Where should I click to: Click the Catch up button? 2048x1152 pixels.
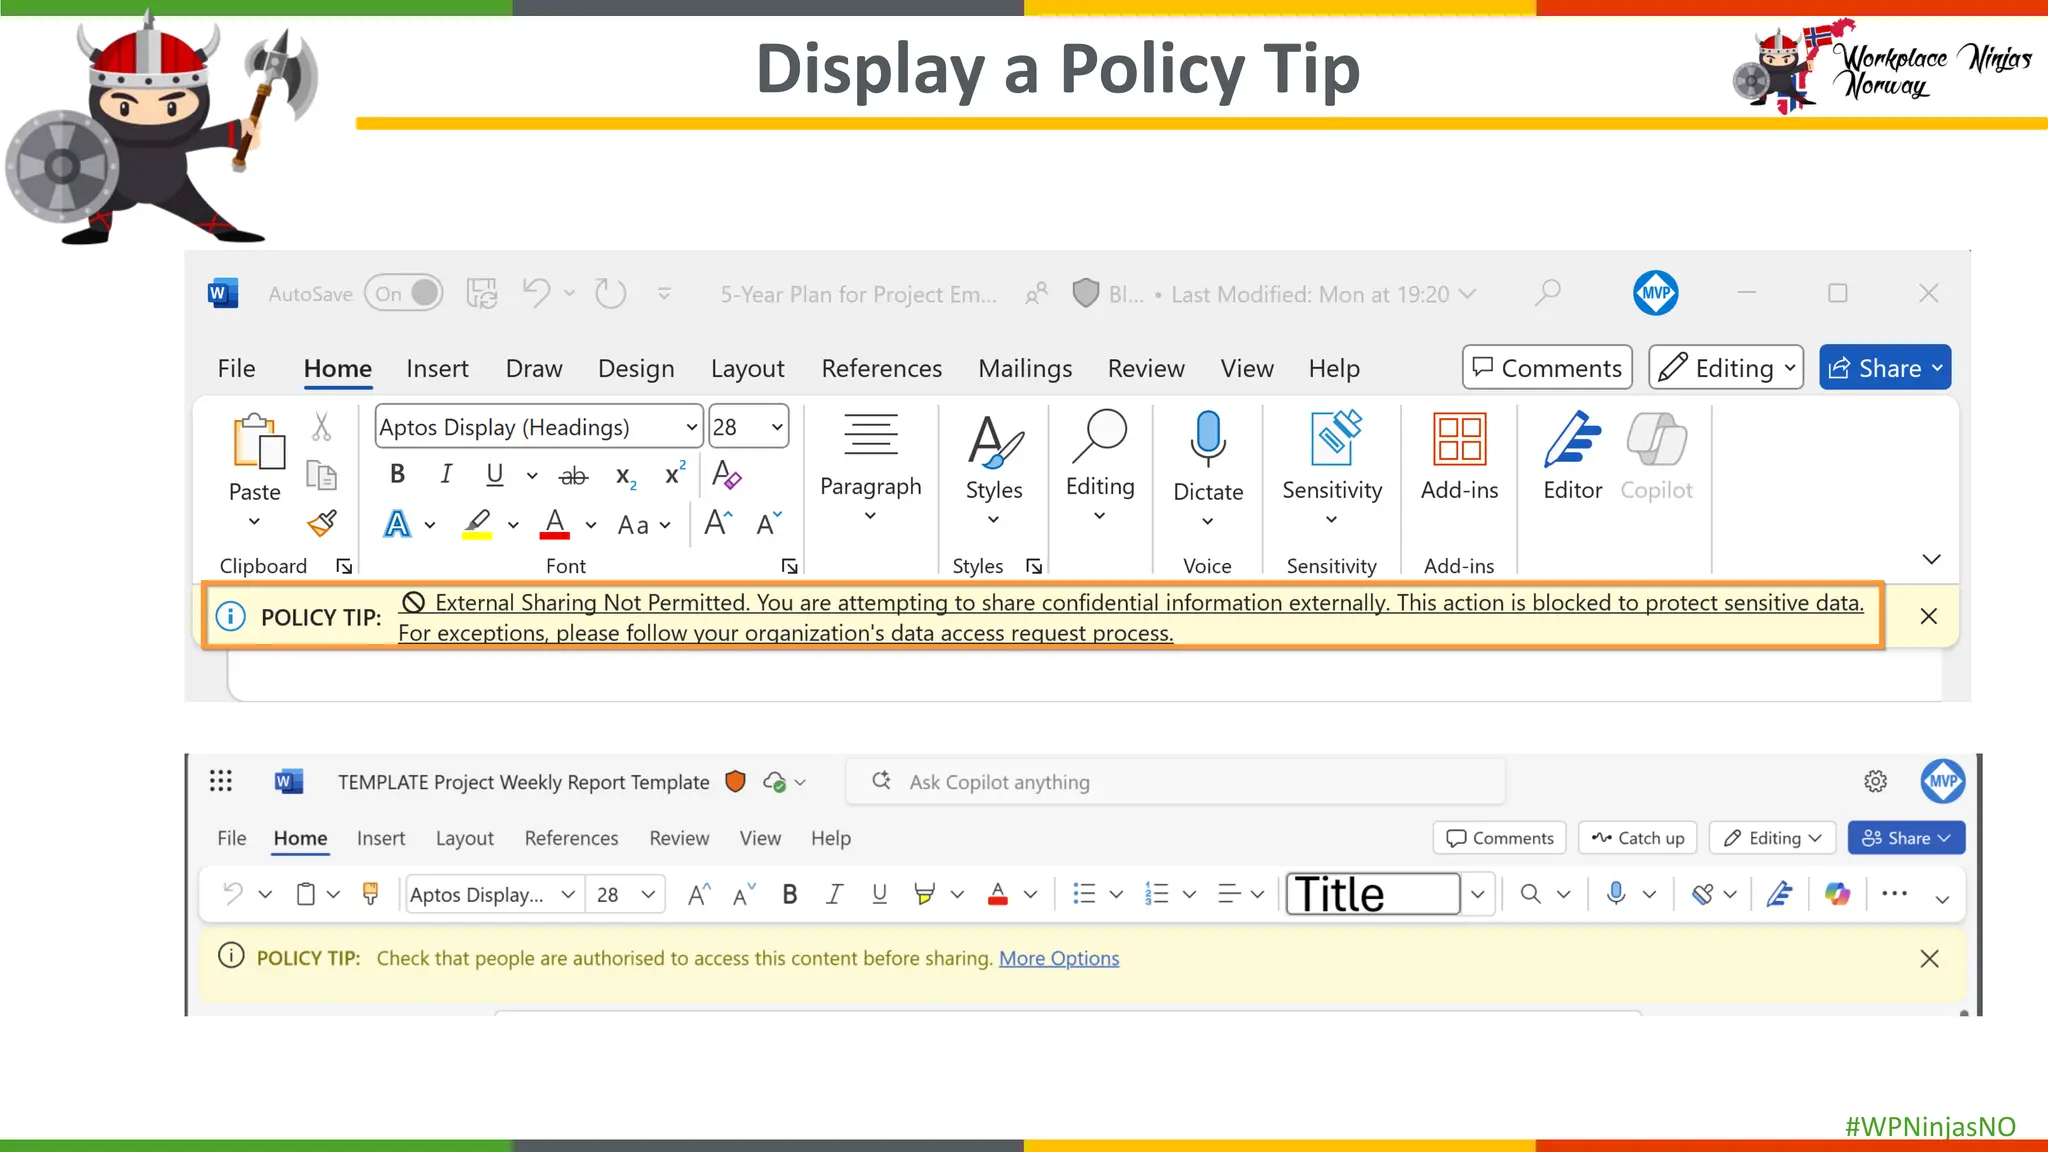[x=1637, y=838]
